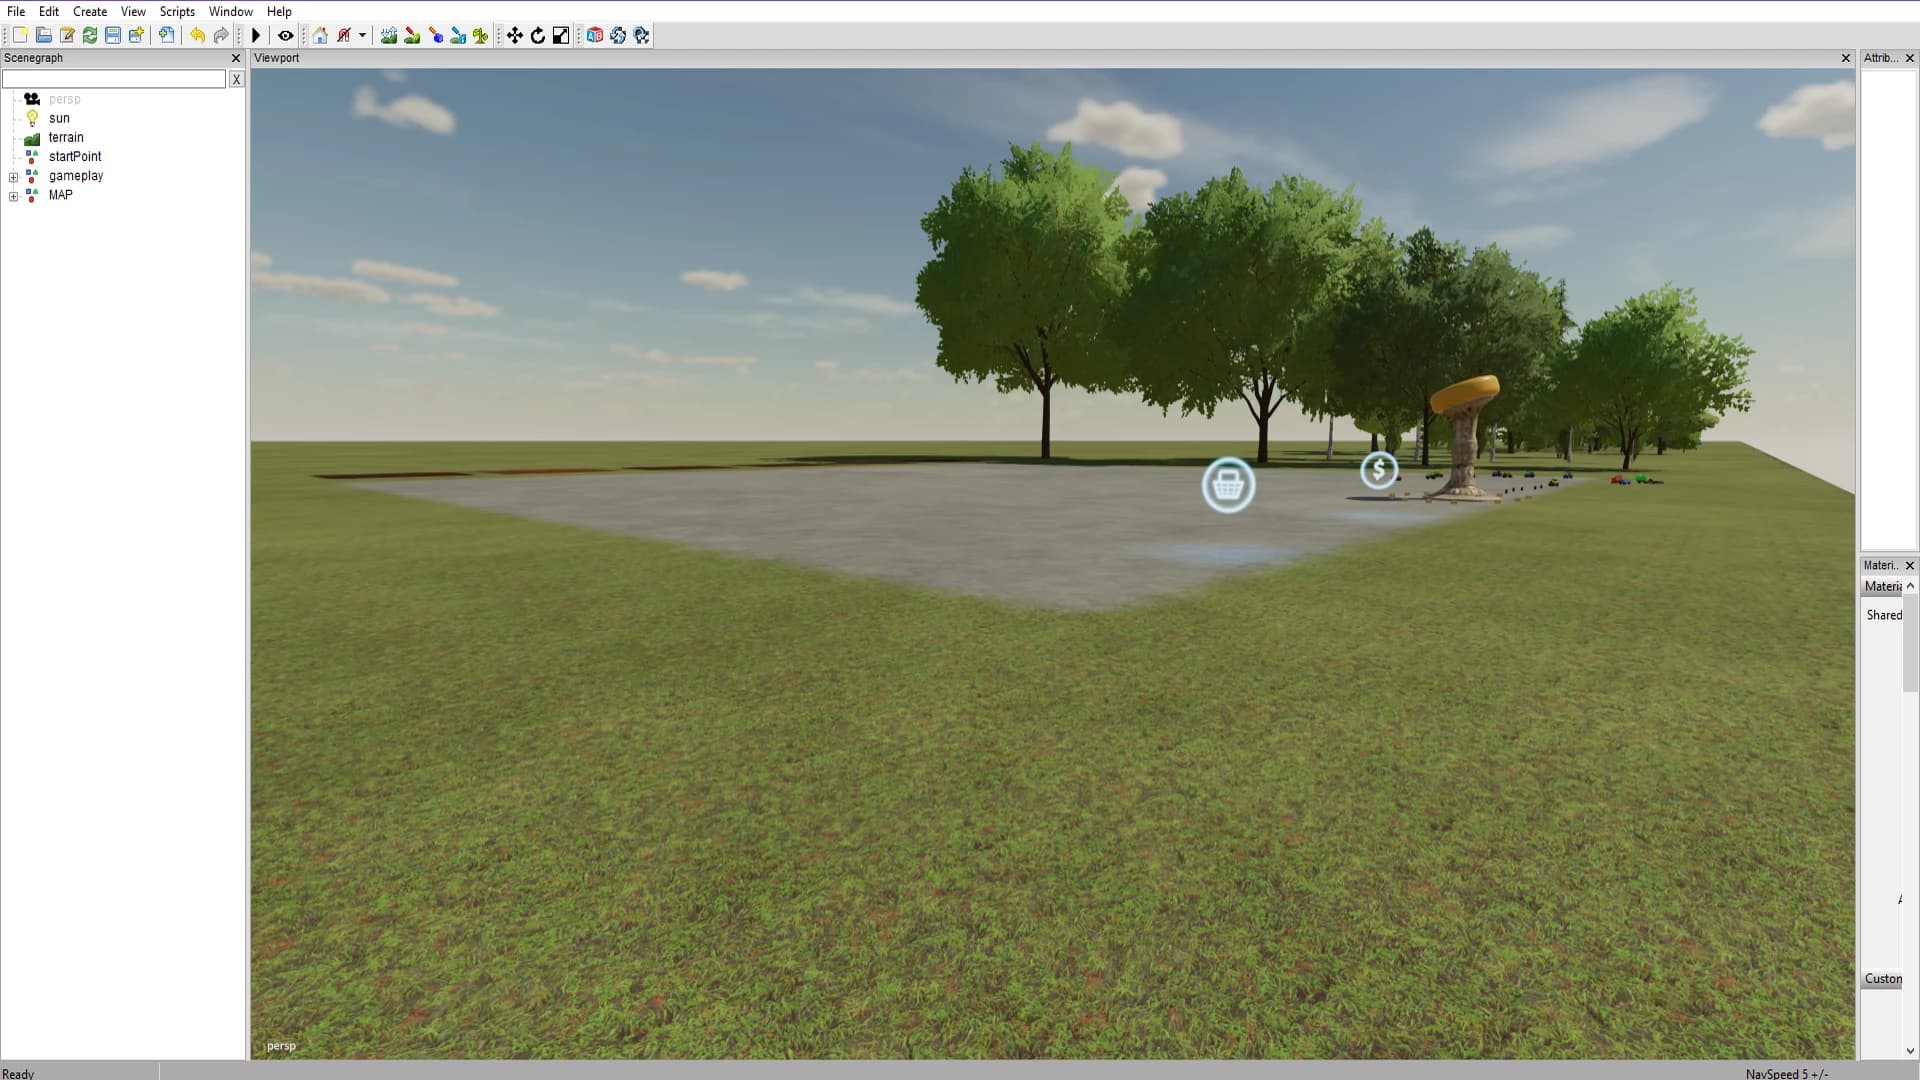Expand the MAP node in the scenegraph
The width and height of the screenshot is (1920, 1080).
coord(14,196)
